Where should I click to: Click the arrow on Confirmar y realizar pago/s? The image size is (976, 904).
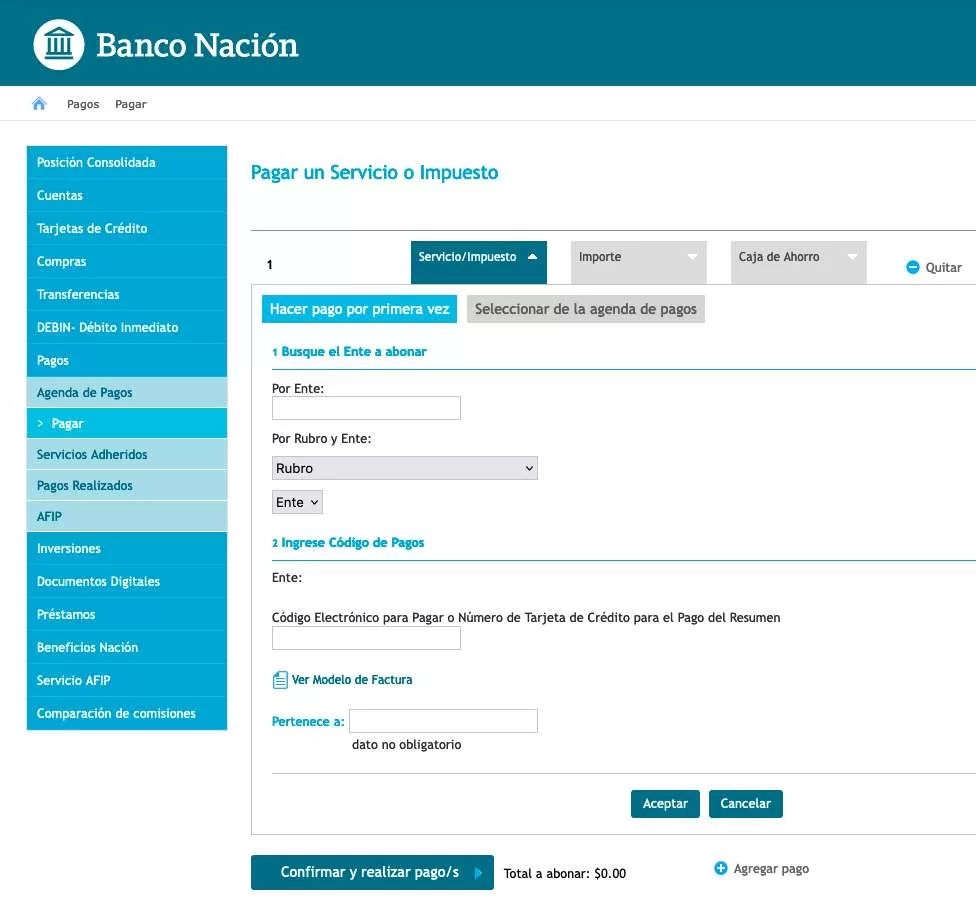(478, 873)
